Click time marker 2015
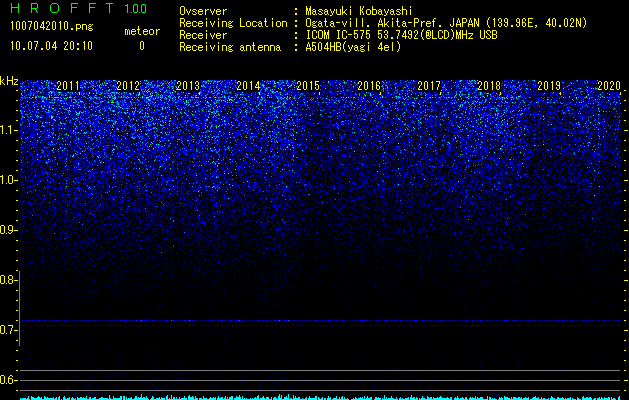This screenshot has width=629, height=400. pos(308,86)
